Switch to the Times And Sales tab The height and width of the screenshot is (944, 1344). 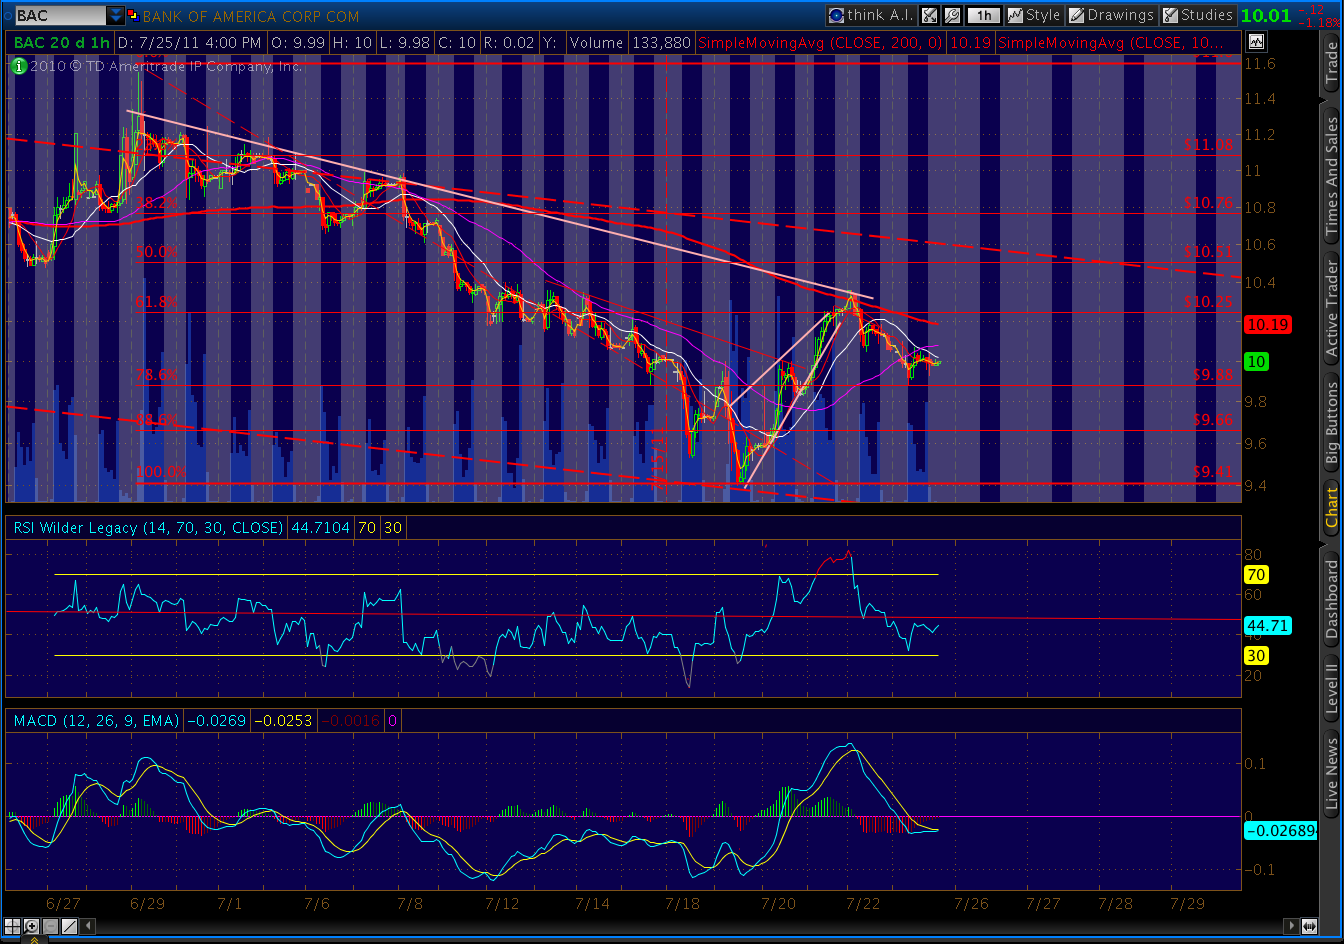(x=1331, y=177)
